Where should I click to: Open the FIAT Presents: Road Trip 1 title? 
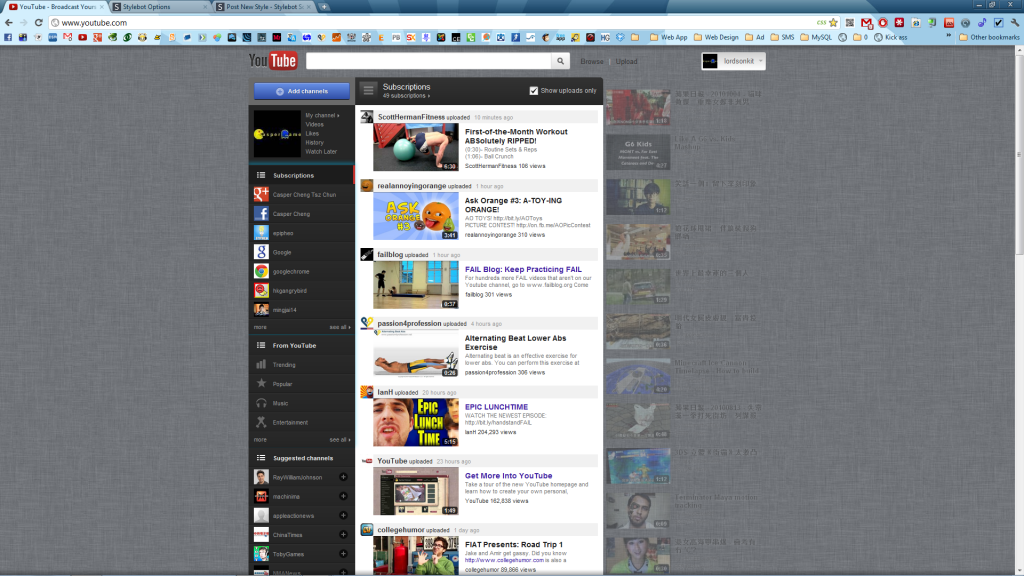coord(514,545)
